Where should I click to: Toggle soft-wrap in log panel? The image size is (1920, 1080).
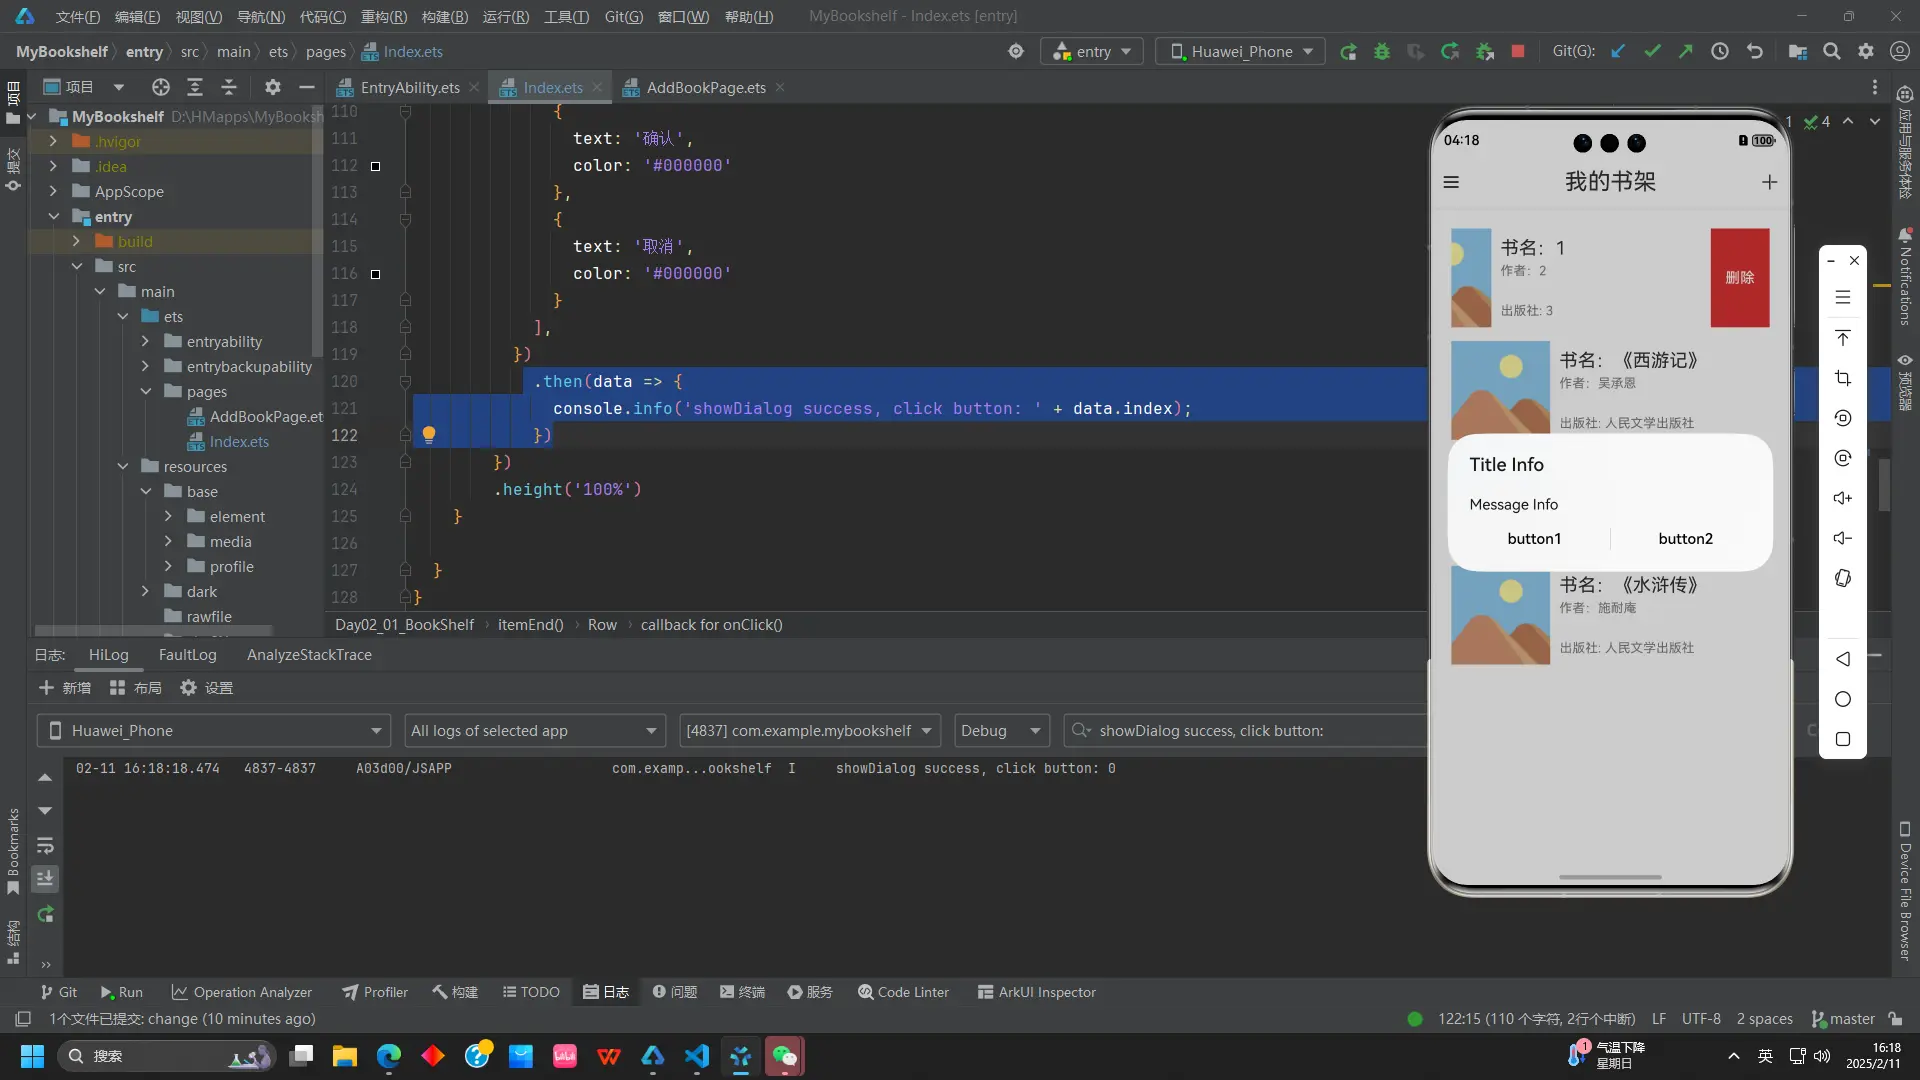point(45,845)
